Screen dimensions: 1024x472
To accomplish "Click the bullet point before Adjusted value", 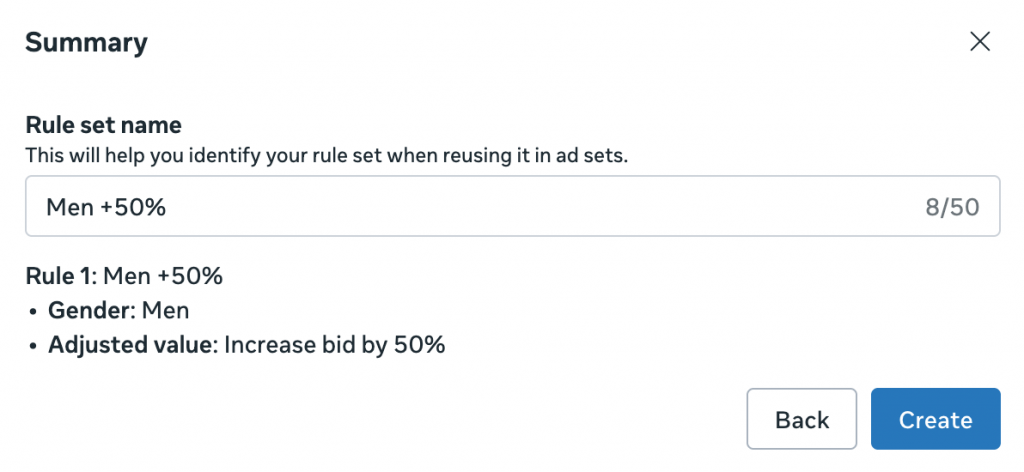I will pyautogui.click(x=33, y=347).
